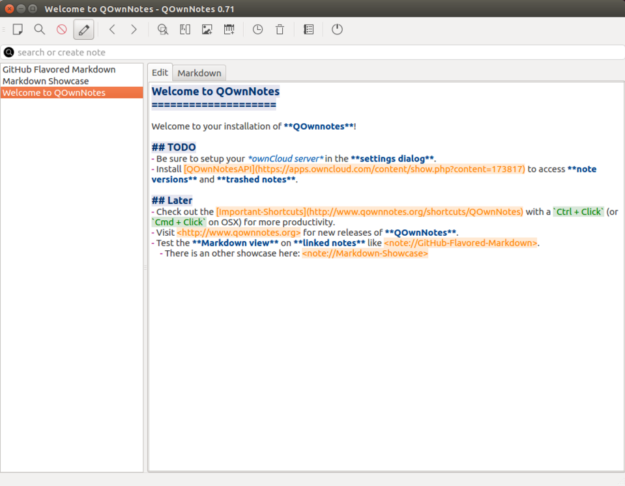
Task: Open trashed notes bin icon
Action: point(280,29)
